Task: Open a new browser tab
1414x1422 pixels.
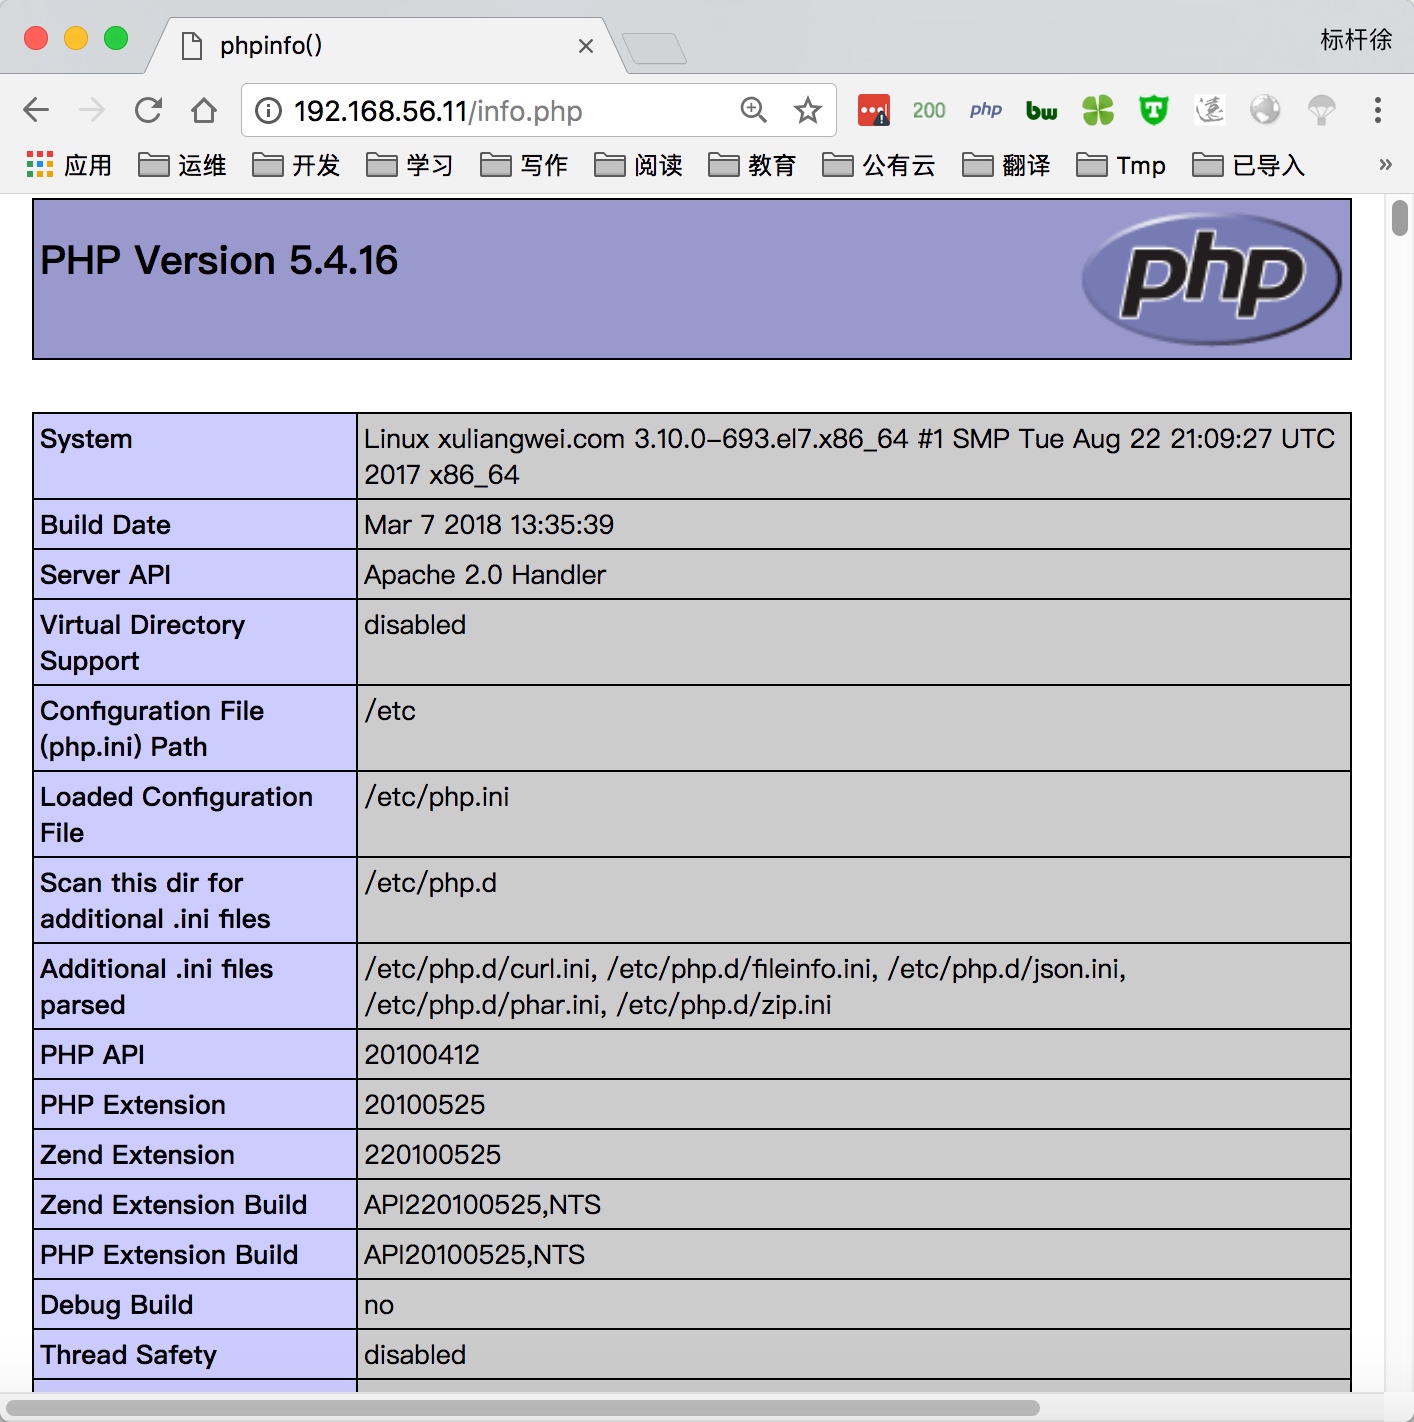Action: [654, 48]
